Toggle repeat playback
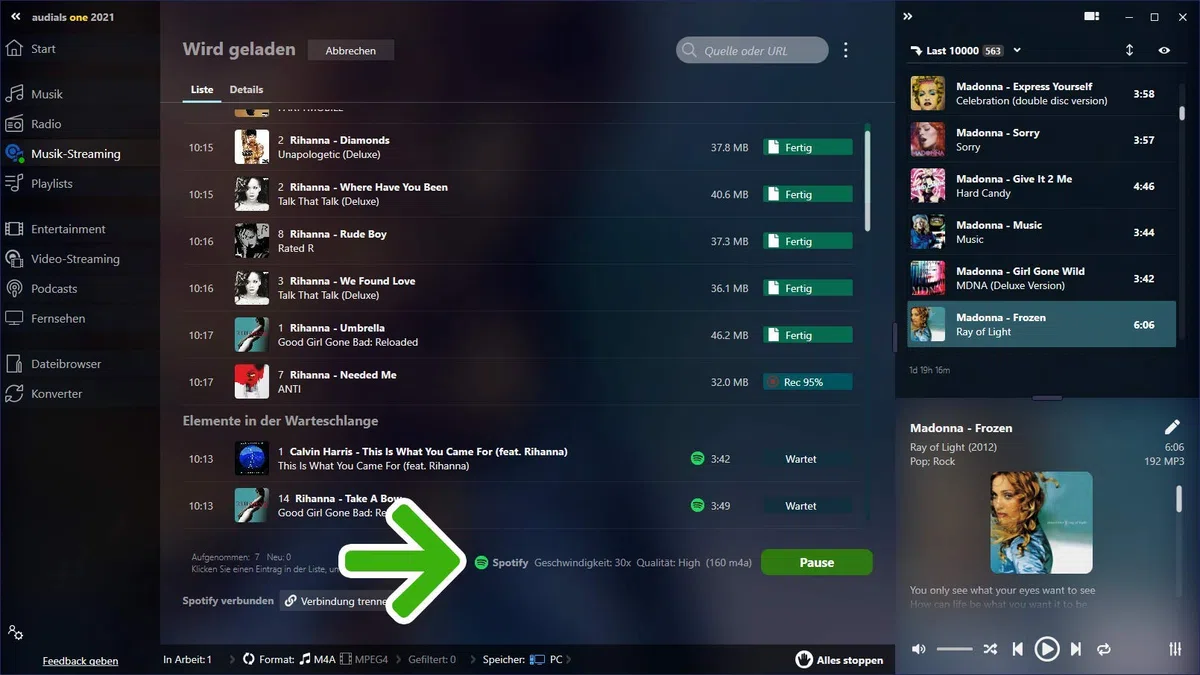1200x675 pixels. (1104, 649)
